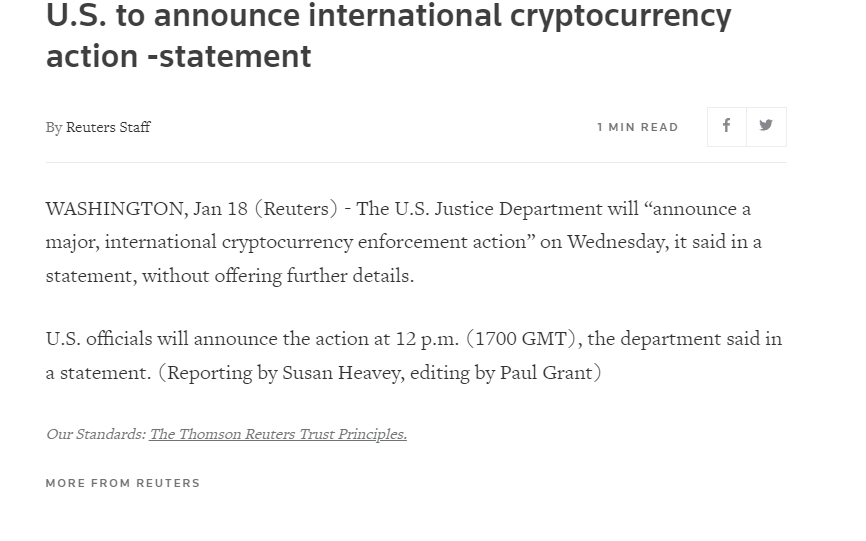Image resolution: width=866 pixels, height=541 pixels.
Task: Click the Reuters Staff byline
Action: [108, 127]
